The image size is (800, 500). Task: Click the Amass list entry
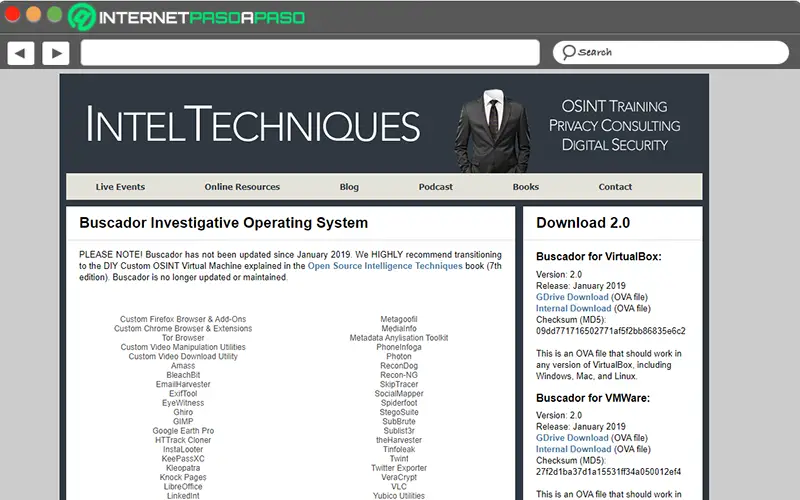click(x=183, y=365)
